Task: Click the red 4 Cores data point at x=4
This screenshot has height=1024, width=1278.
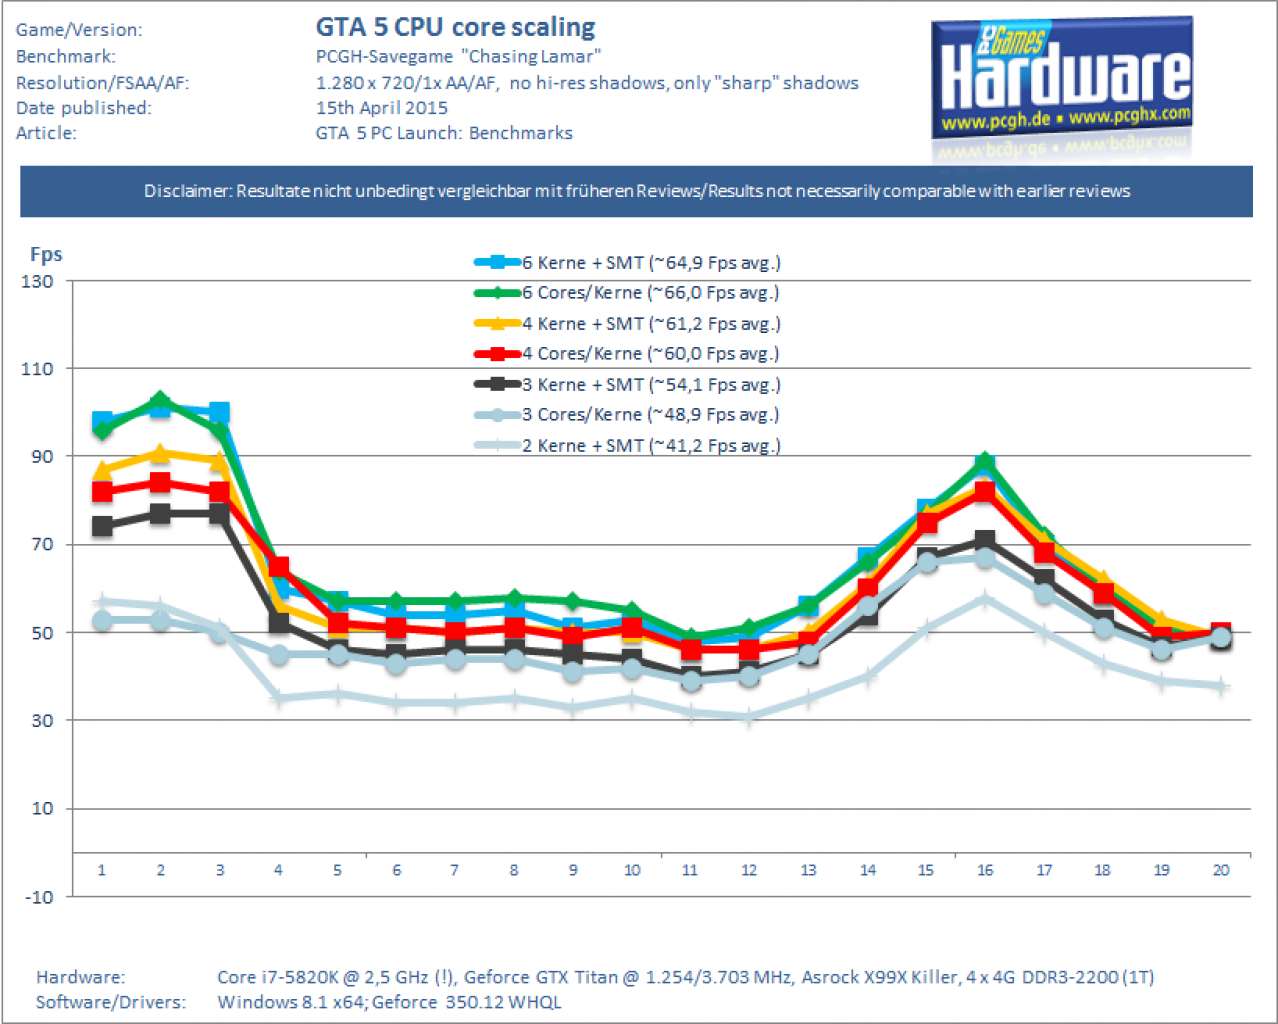Action: point(279,568)
